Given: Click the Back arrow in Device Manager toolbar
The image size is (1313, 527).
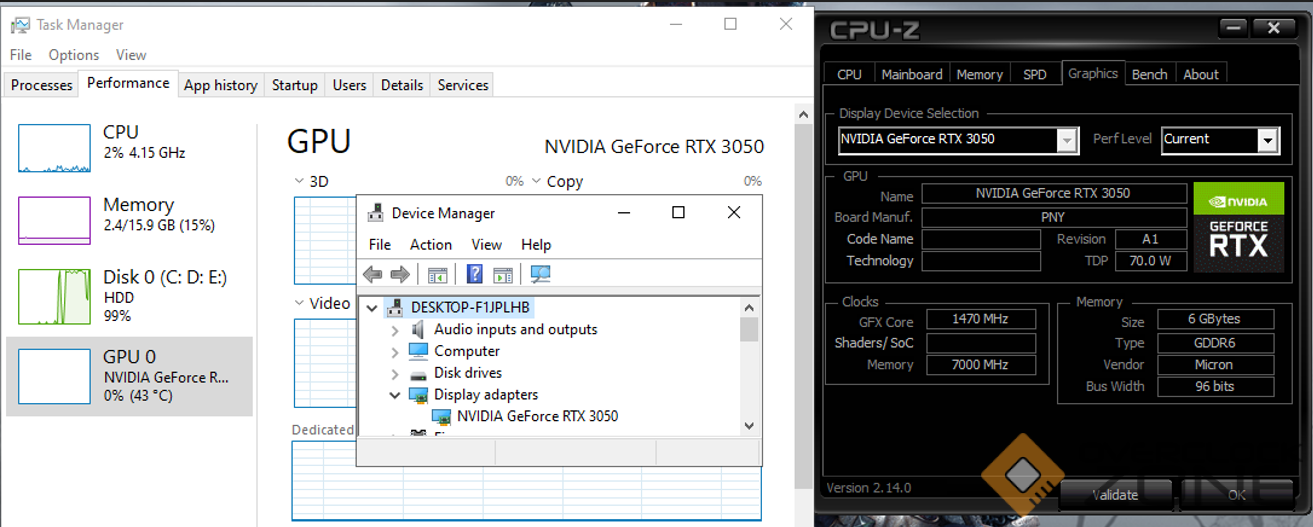Looking at the screenshot, I should (x=372, y=274).
